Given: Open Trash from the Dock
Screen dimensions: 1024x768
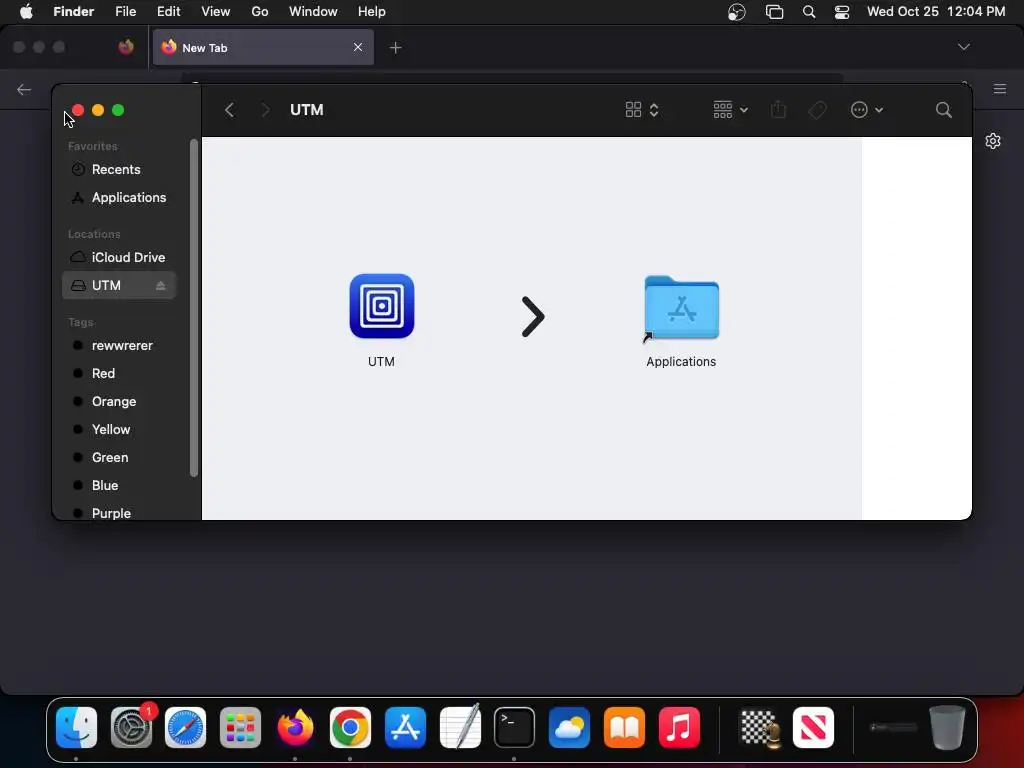Looking at the screenshot, I should point(947,728).
